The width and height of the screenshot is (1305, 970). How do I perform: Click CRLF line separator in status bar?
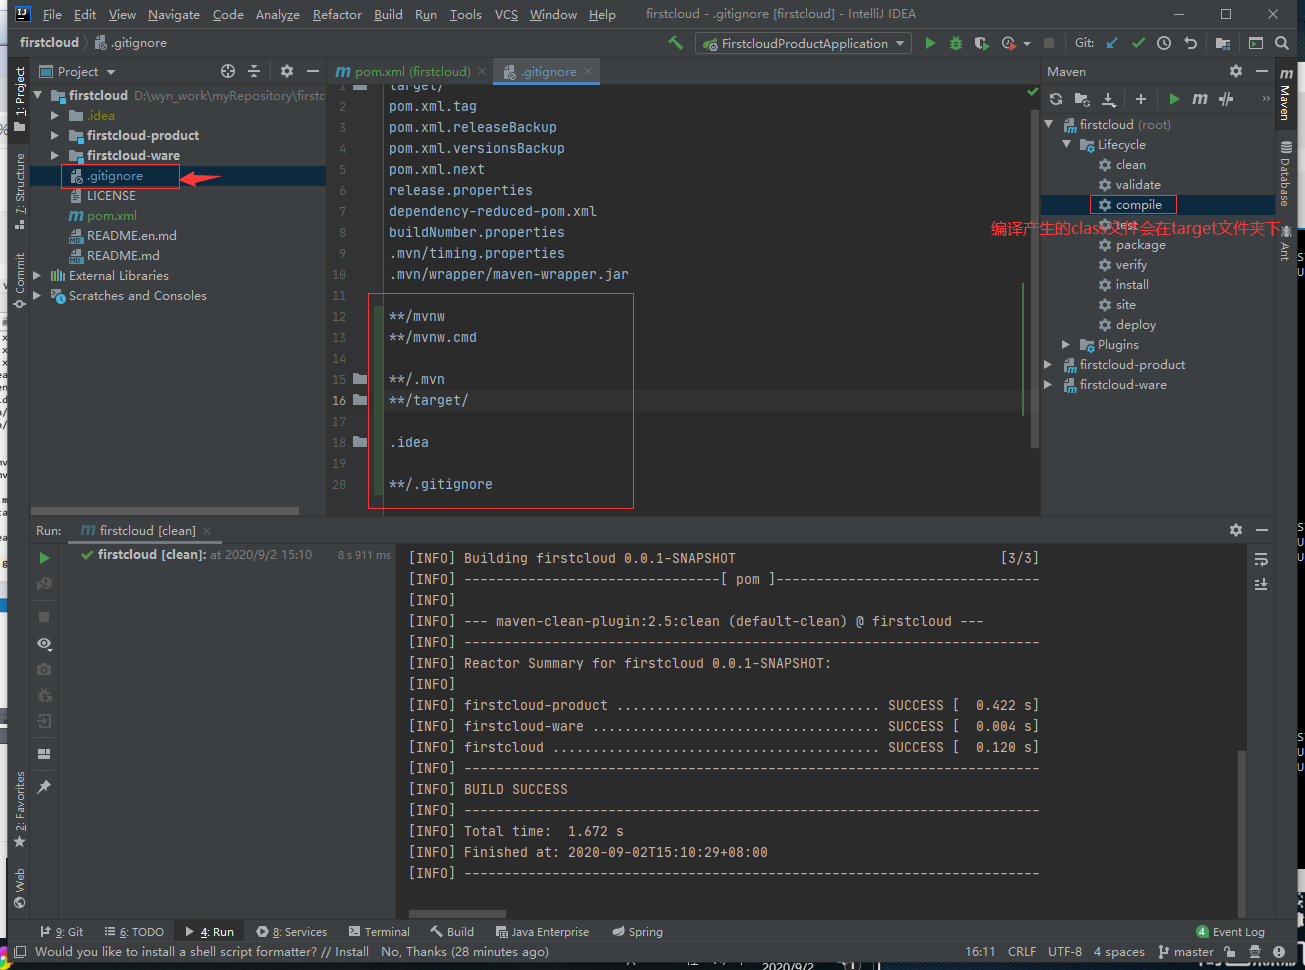(x=1022, y=952)
